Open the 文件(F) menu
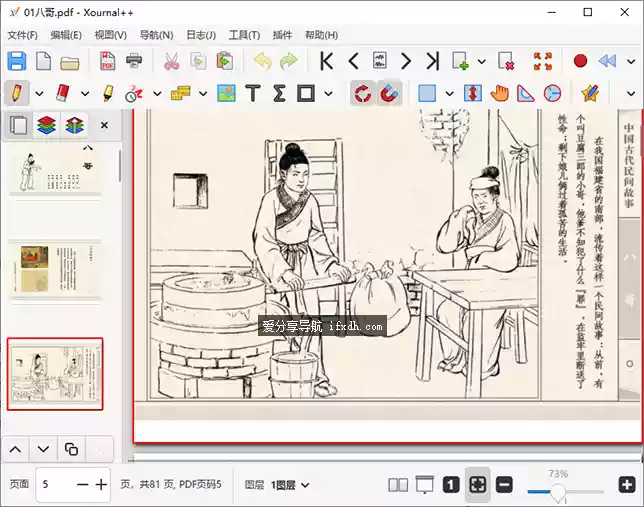The image size is (644, 507). [x=23, y=35]
